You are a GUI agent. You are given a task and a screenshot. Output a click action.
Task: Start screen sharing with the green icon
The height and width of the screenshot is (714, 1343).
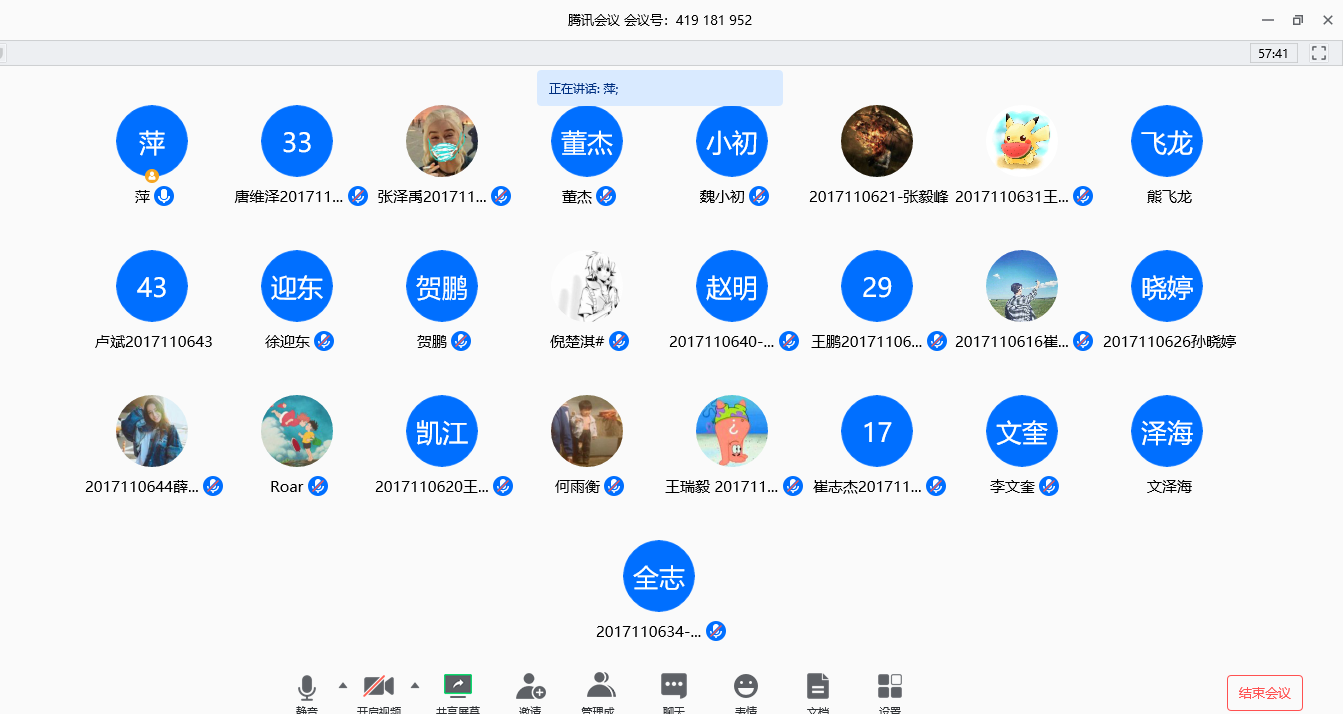click(458, 686)
